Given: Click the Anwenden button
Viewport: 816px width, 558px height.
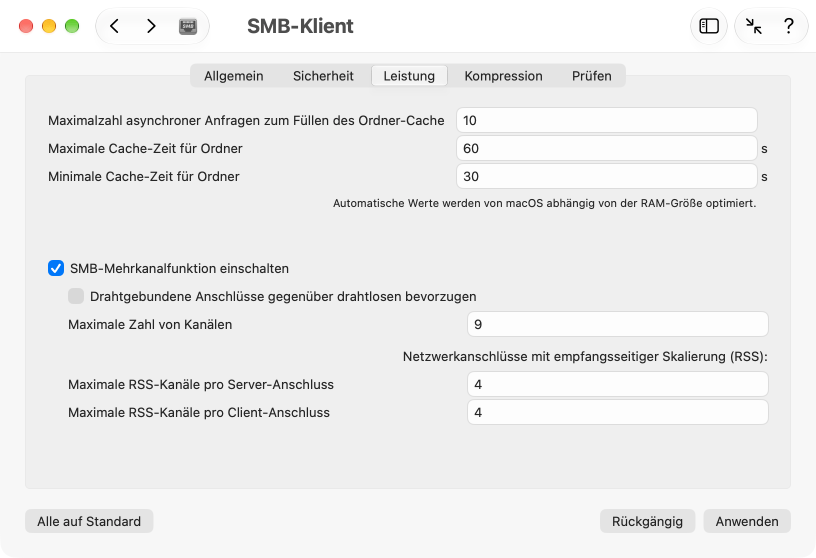Looking at the screenshot, I should tap(747, 521).
